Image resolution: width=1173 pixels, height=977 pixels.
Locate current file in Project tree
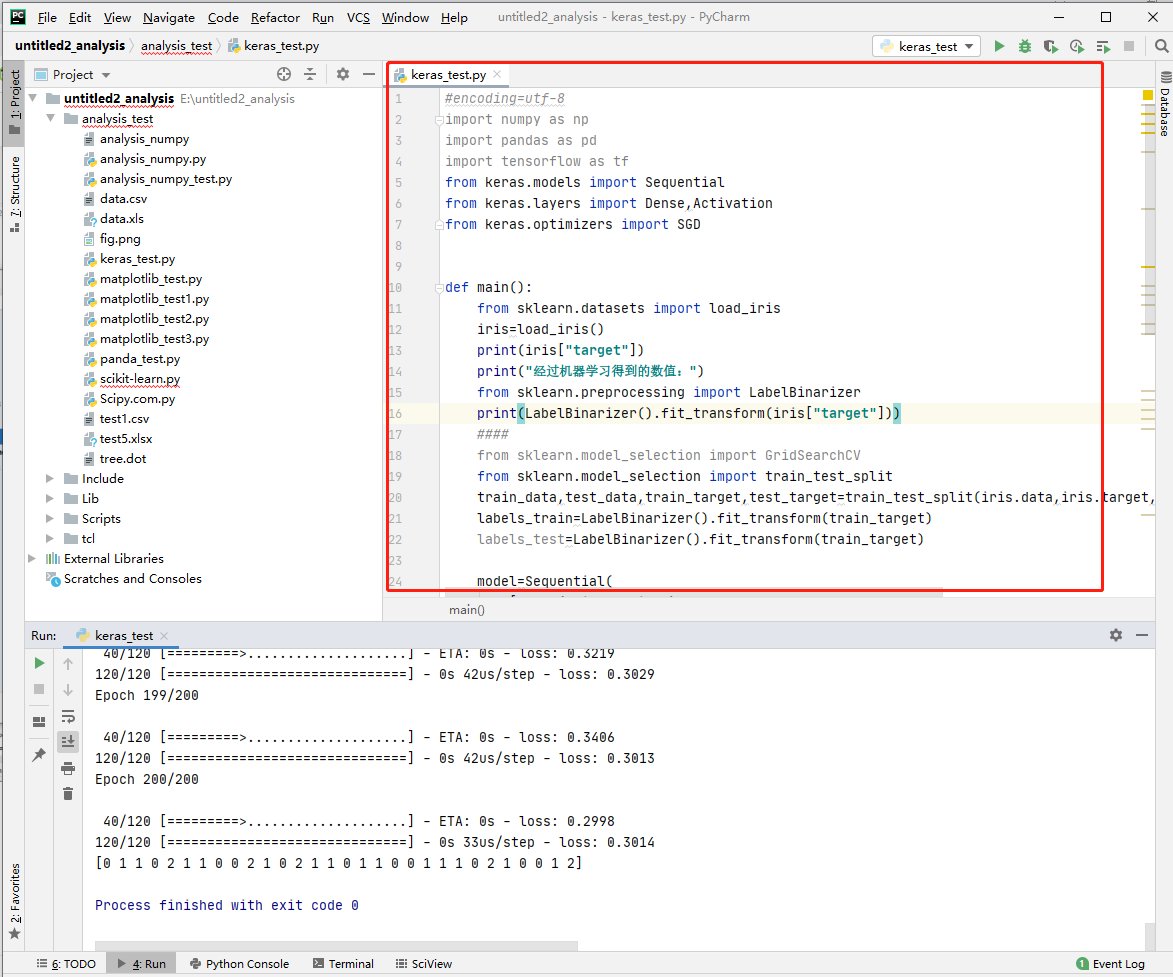pos(284,74)
